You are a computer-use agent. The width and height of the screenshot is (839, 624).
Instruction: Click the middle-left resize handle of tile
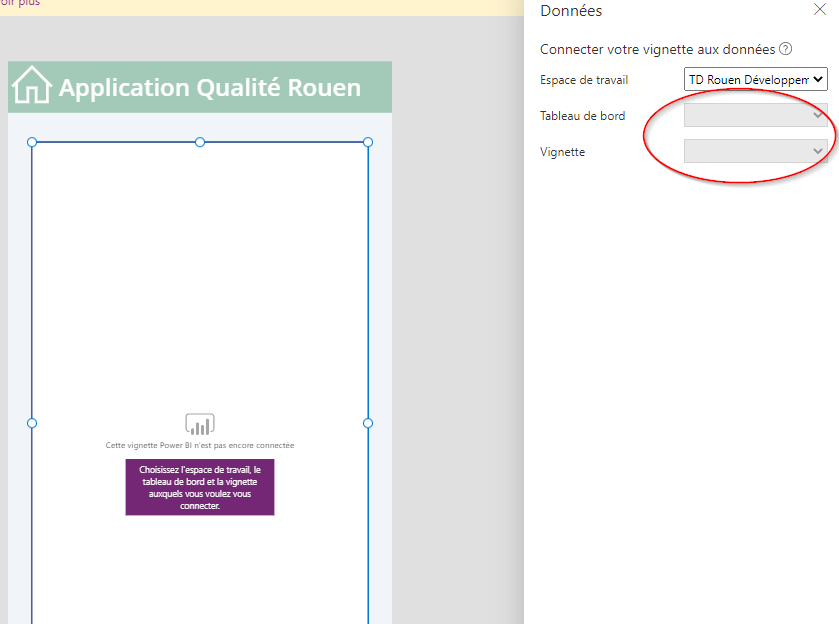point(32,423)
